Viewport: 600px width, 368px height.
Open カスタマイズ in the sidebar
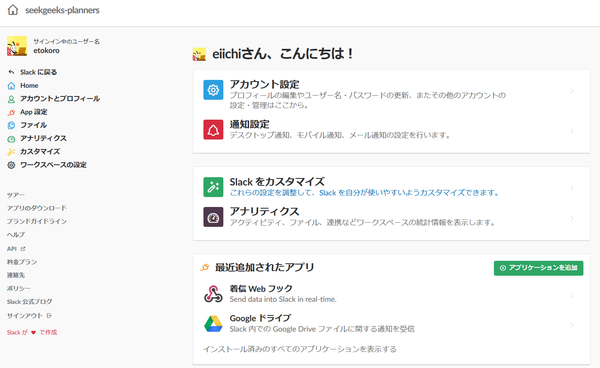[40, 151]
